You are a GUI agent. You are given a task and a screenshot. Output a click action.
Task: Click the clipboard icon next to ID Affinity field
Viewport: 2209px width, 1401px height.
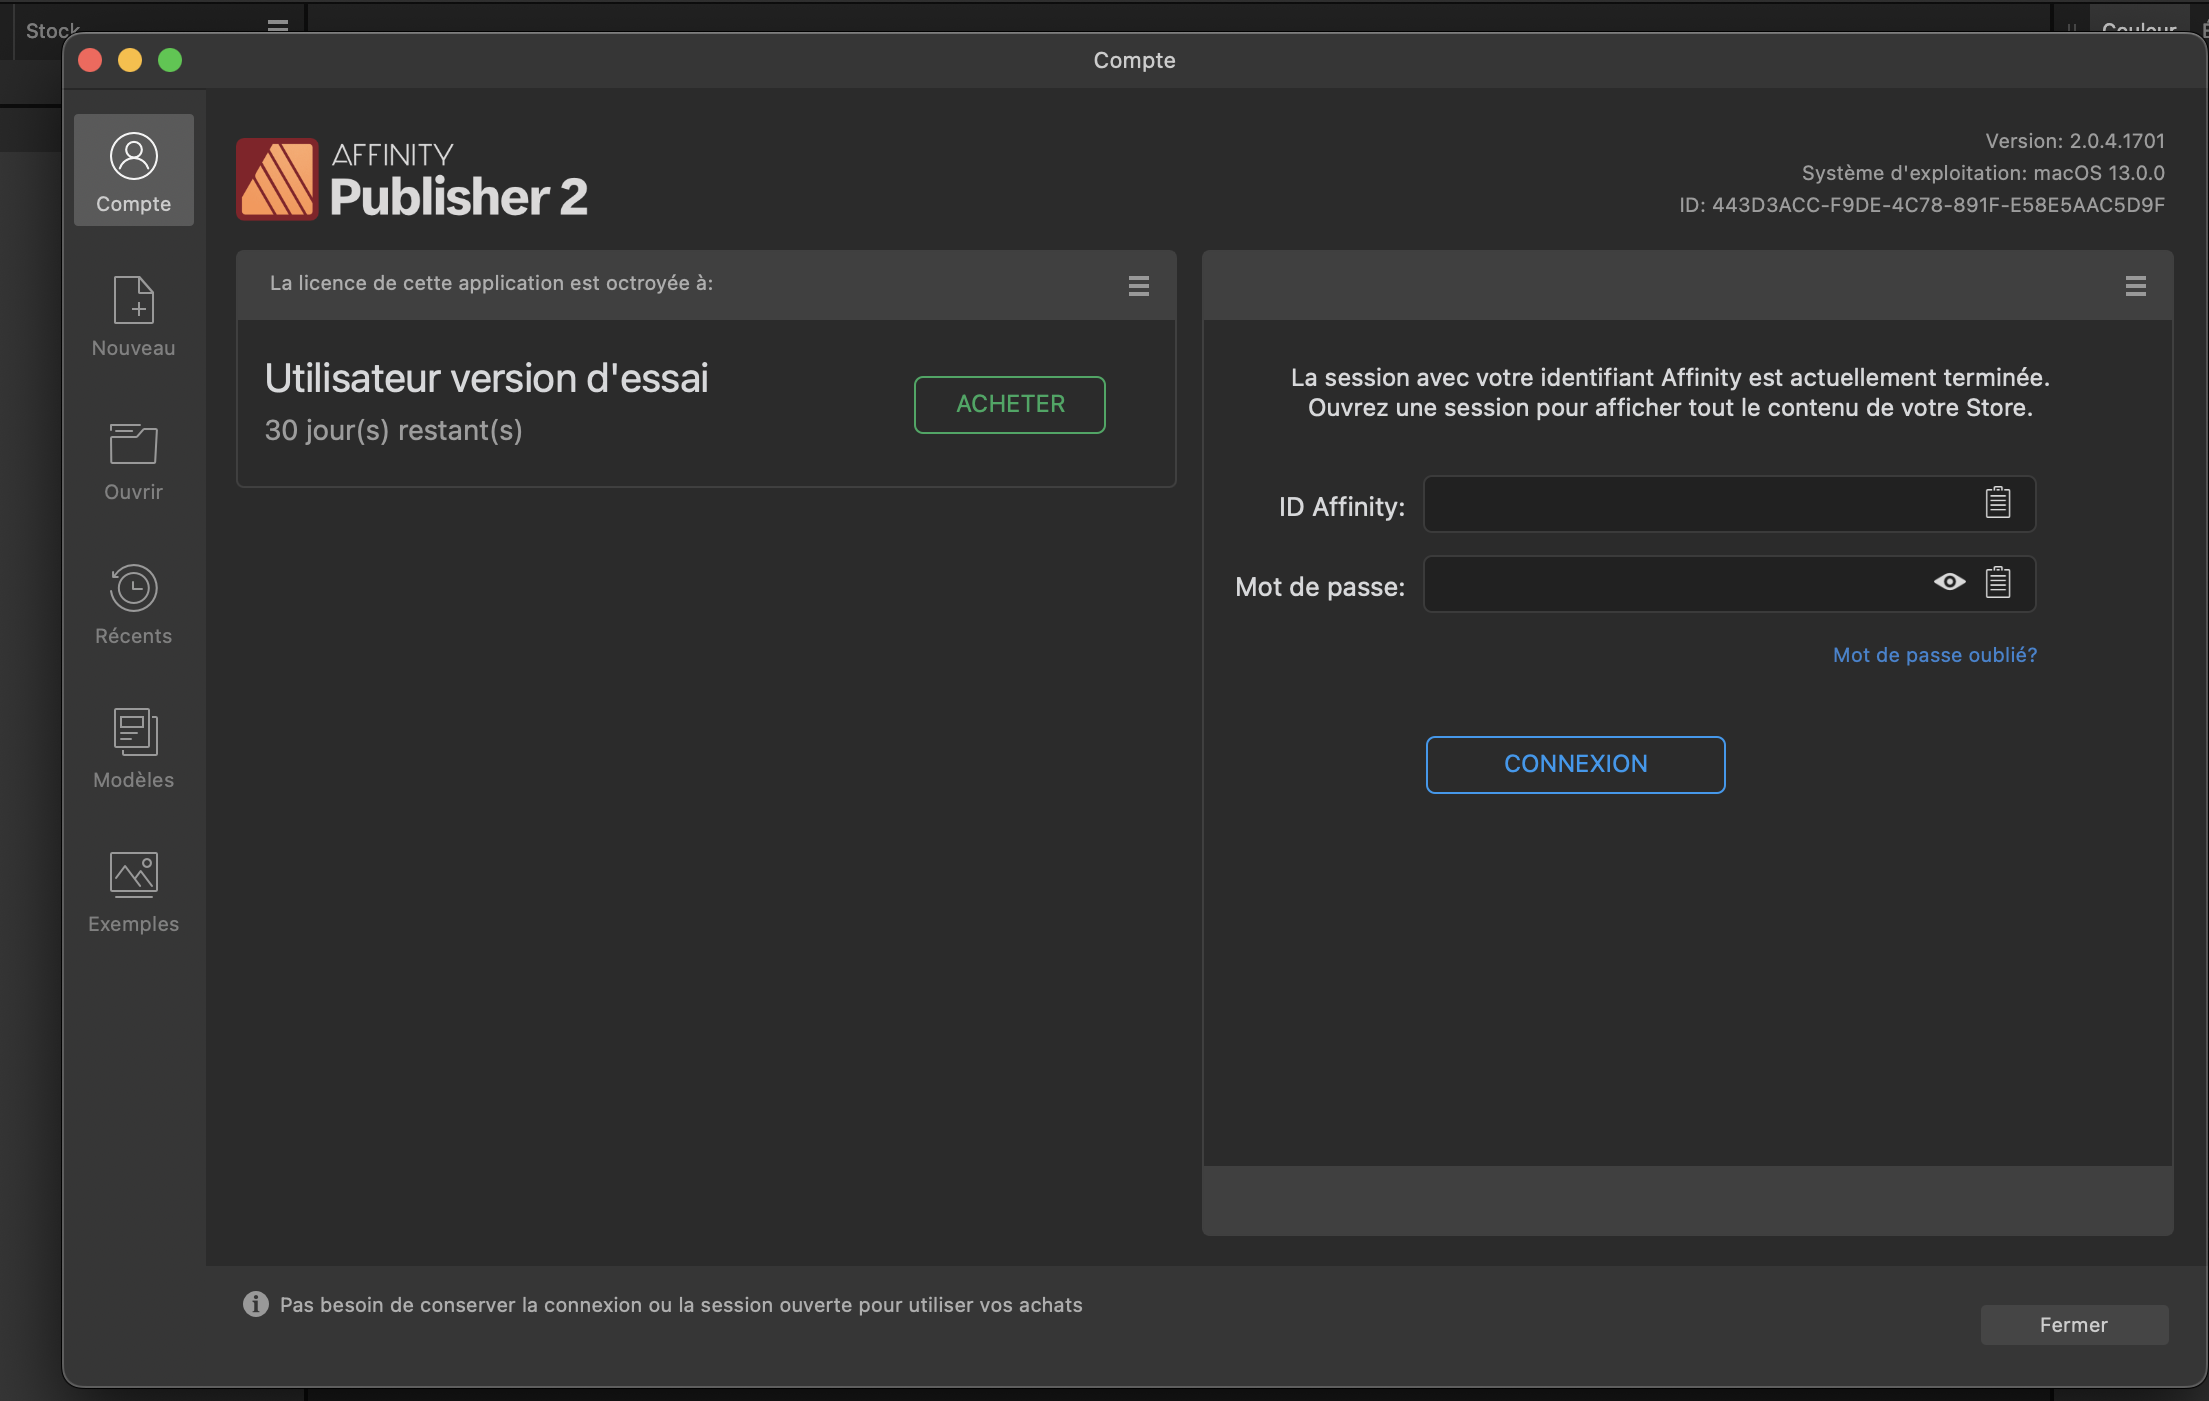coord(1996,502)
